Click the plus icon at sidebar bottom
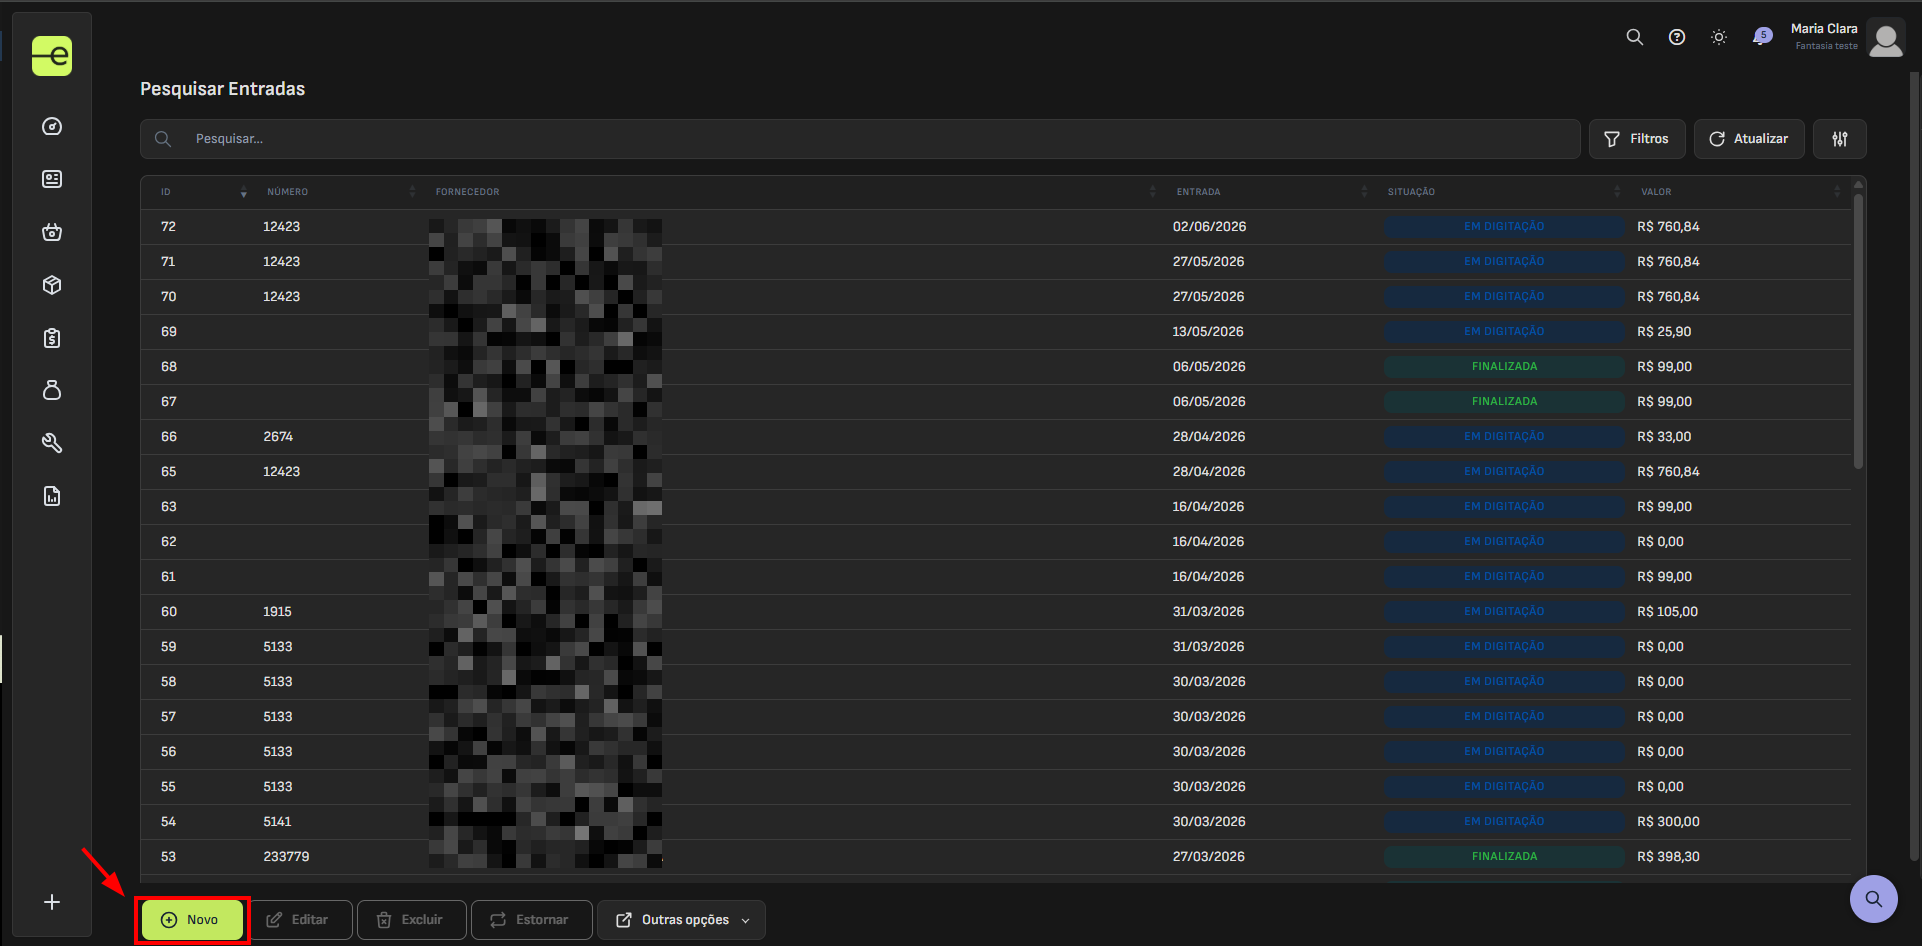 coord(52,902)
